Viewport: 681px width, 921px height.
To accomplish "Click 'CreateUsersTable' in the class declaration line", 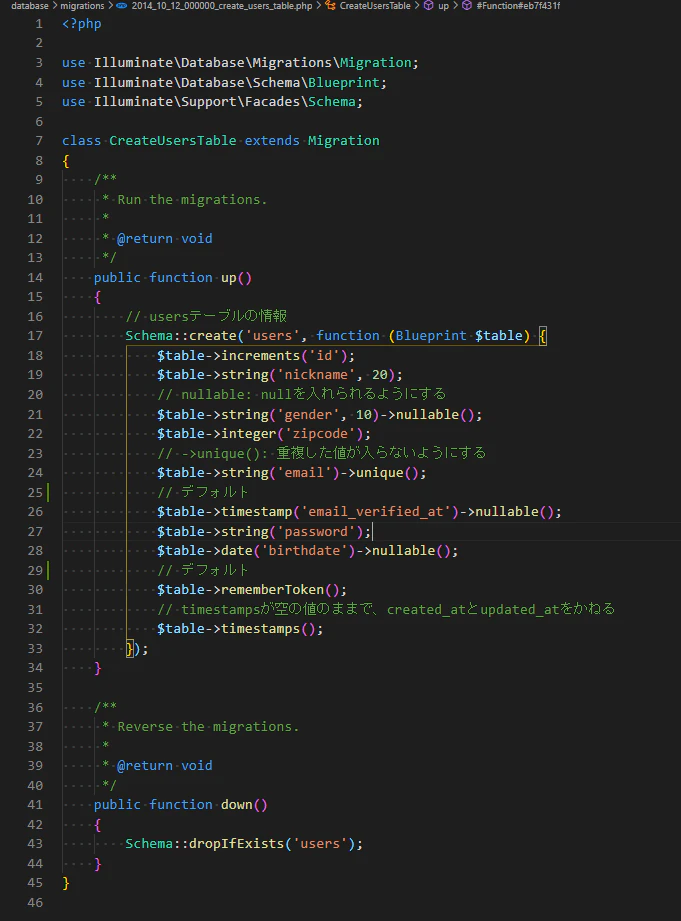I will pyautogui.click(x=173, y=140).
